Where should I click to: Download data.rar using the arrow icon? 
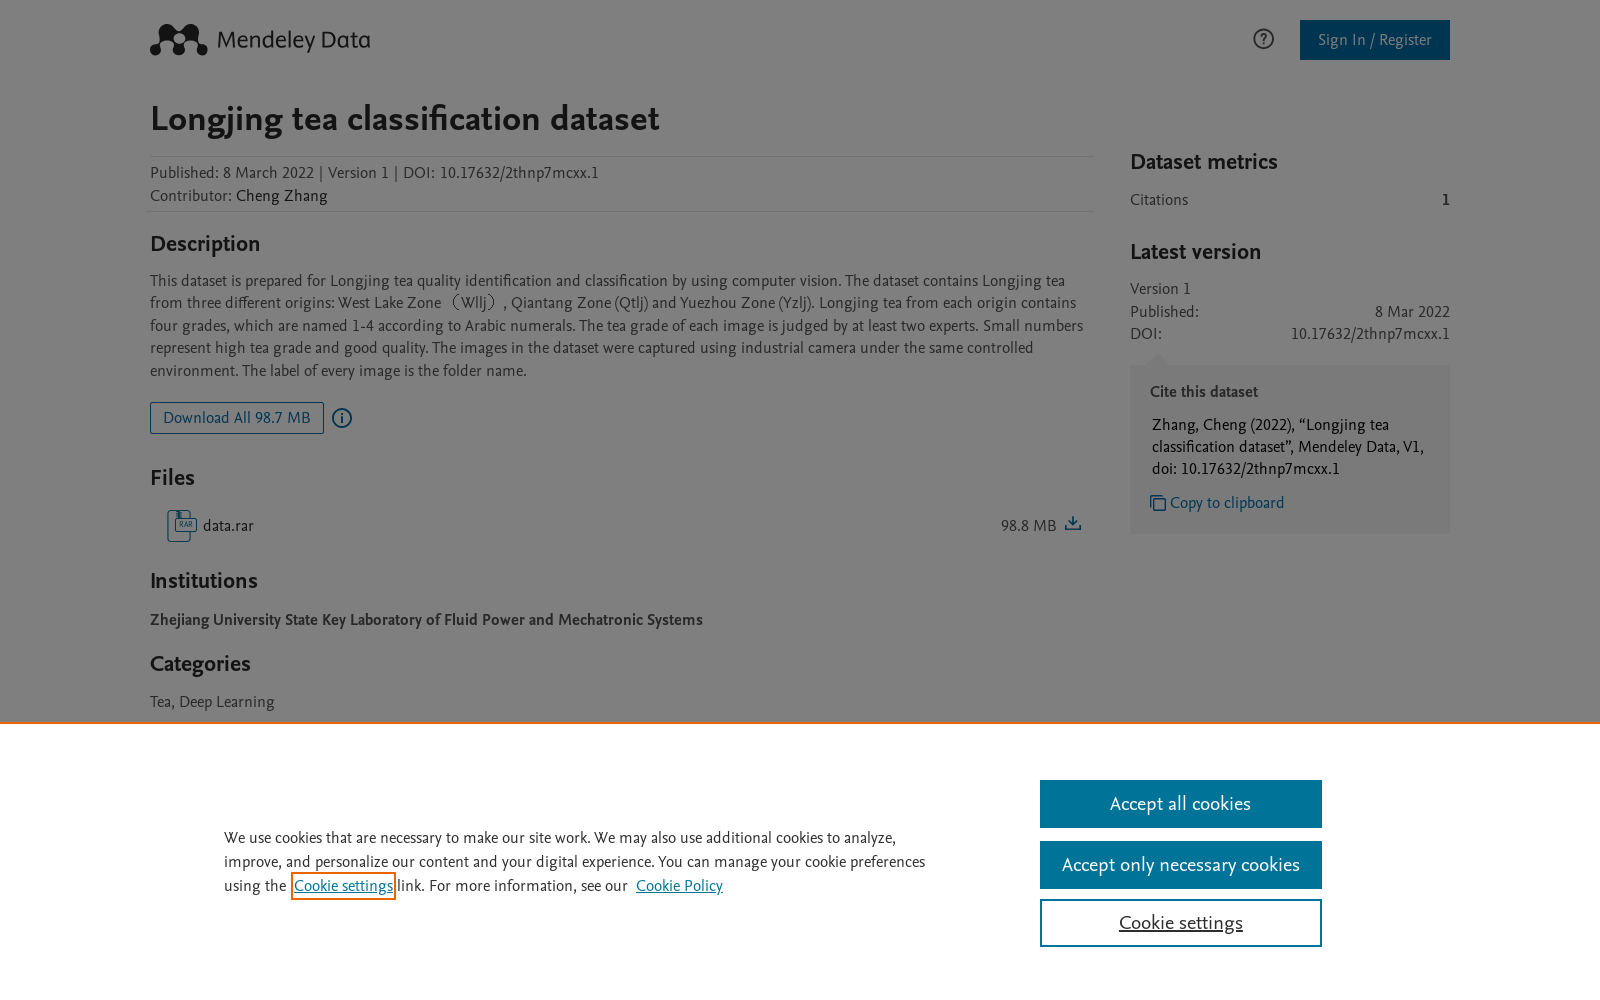1073,524
